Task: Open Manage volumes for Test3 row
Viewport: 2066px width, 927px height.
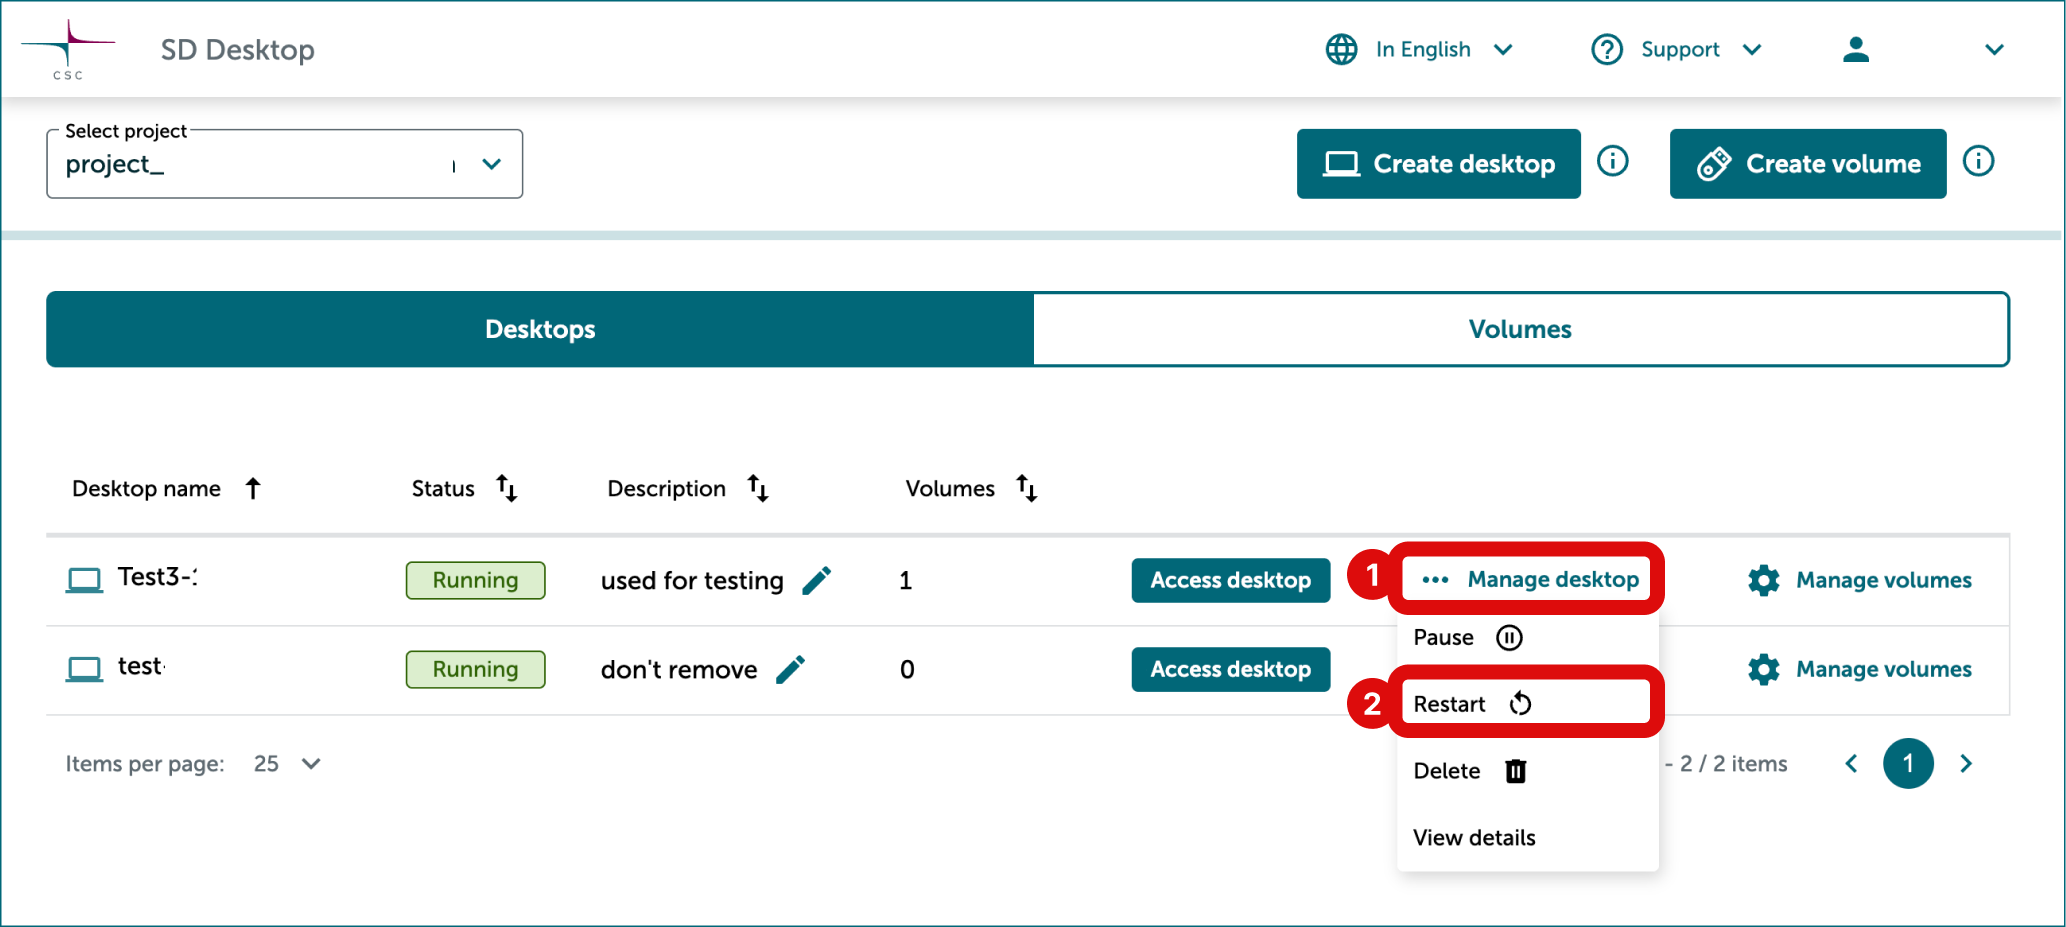Action: (1860, 580)
